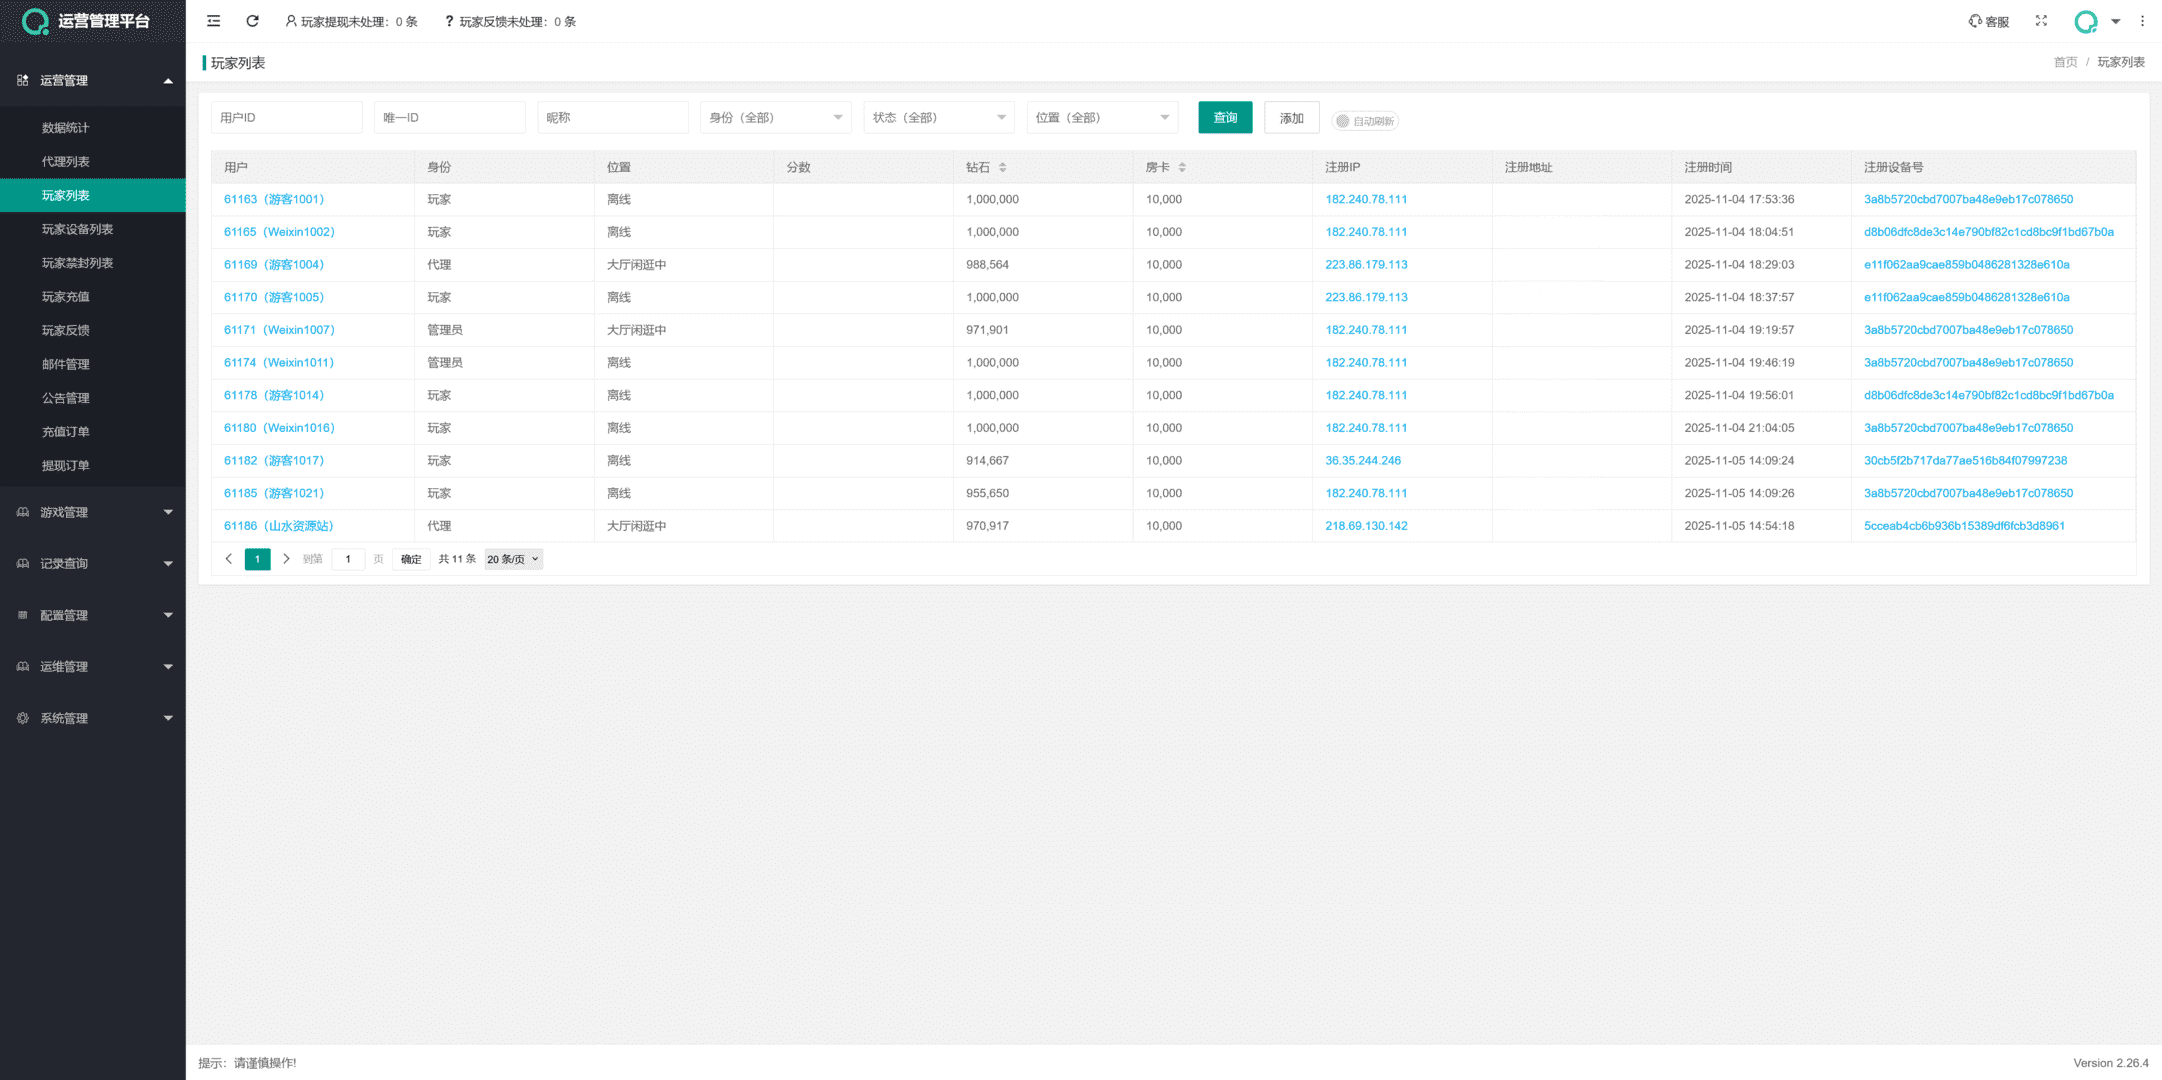The width and height of the screenshot is (2162, 1080).
Task: Open 充值订单 in the sidebar
Action: [x=66, y=432]
